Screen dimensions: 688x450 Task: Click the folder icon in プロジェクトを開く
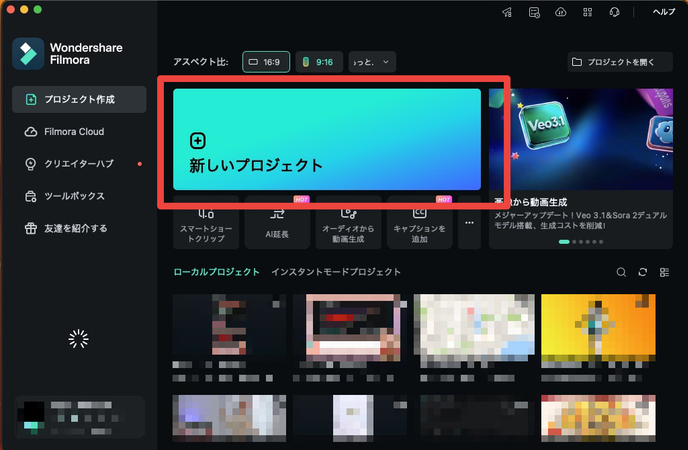[577, 62]
